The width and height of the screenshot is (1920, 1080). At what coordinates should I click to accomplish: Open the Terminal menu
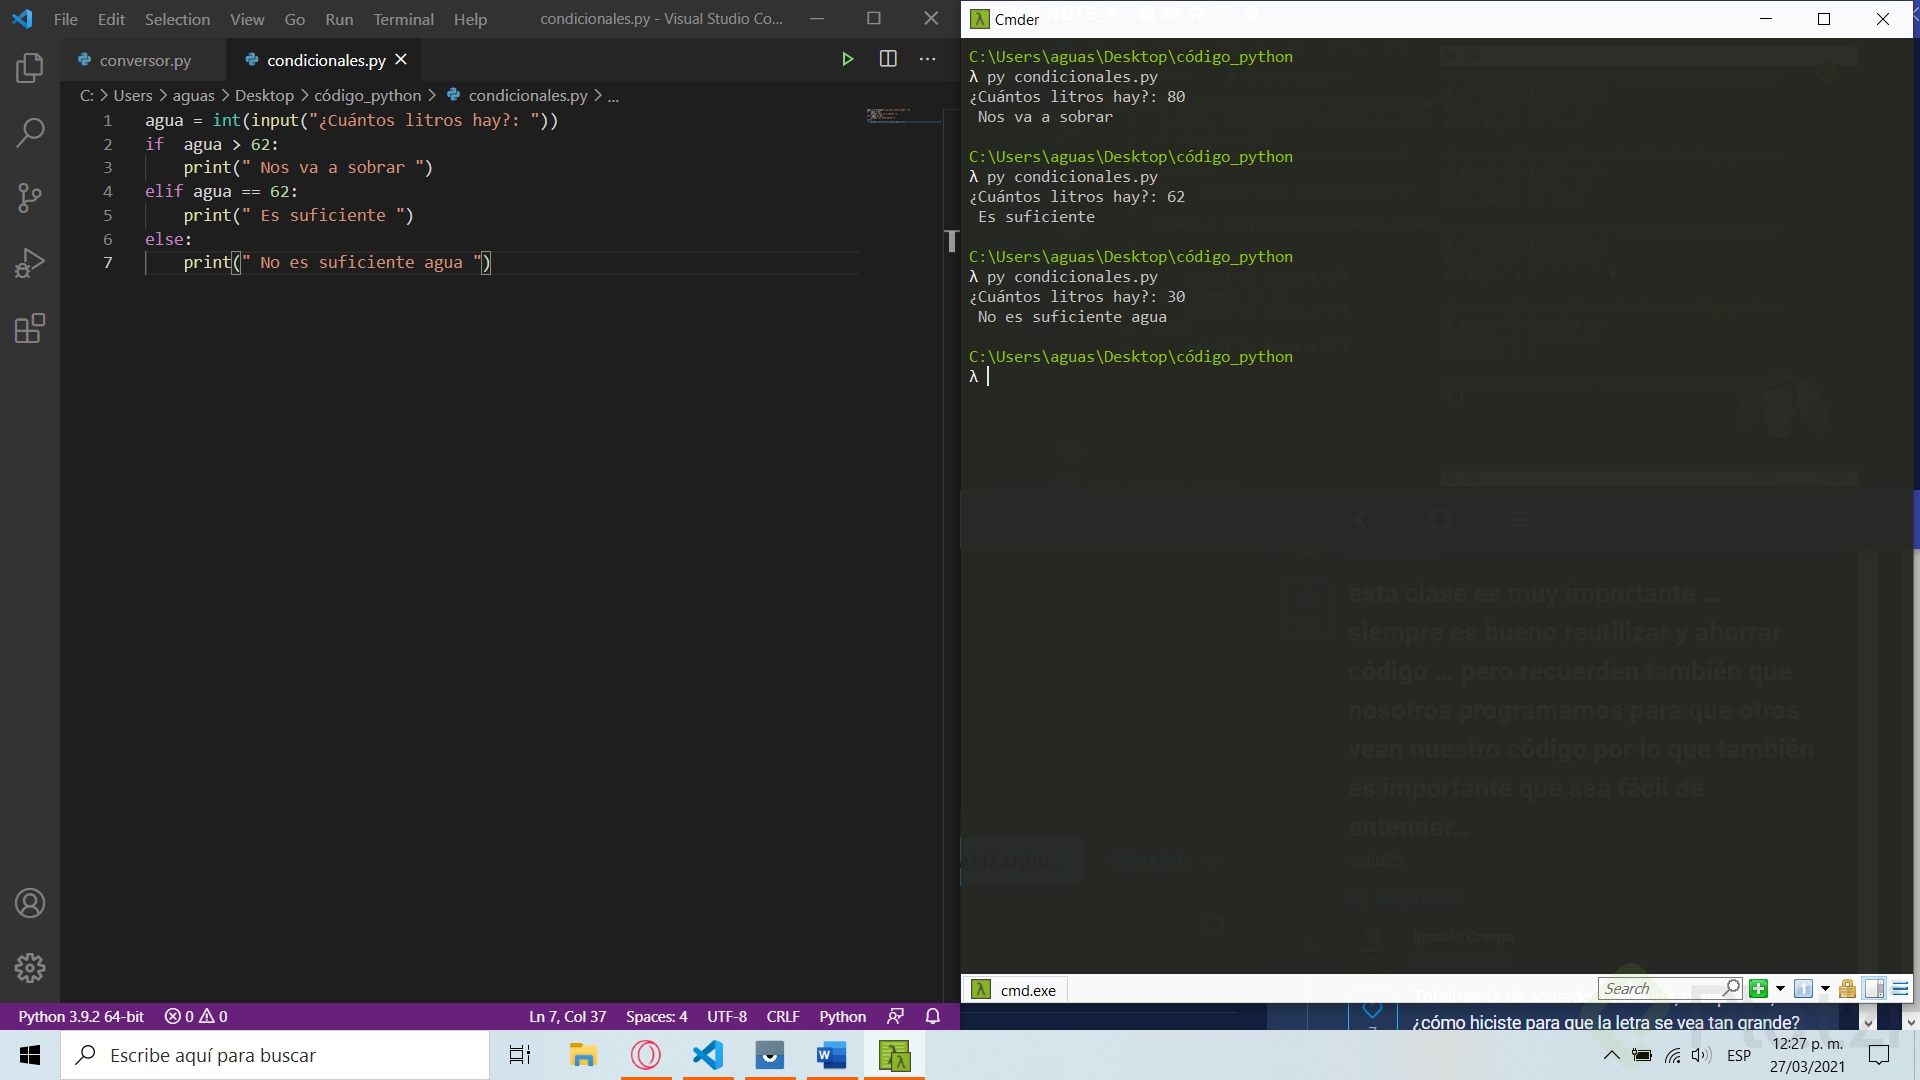[x=404, y=19]
